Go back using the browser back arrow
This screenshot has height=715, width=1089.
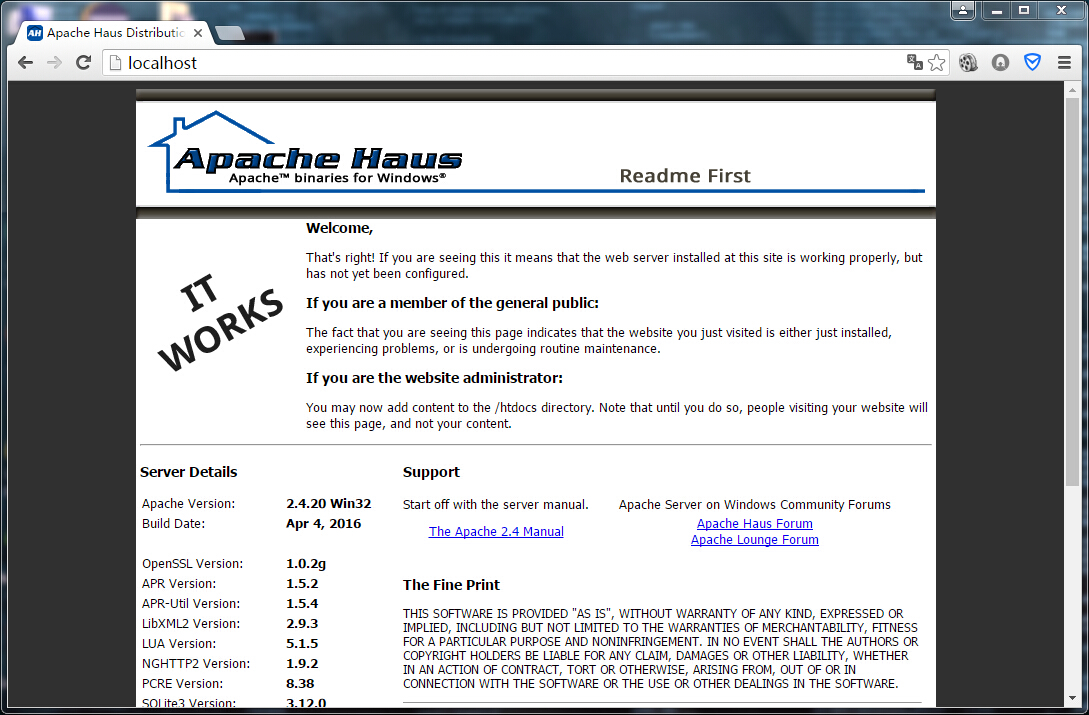click(x=26, y=63)
